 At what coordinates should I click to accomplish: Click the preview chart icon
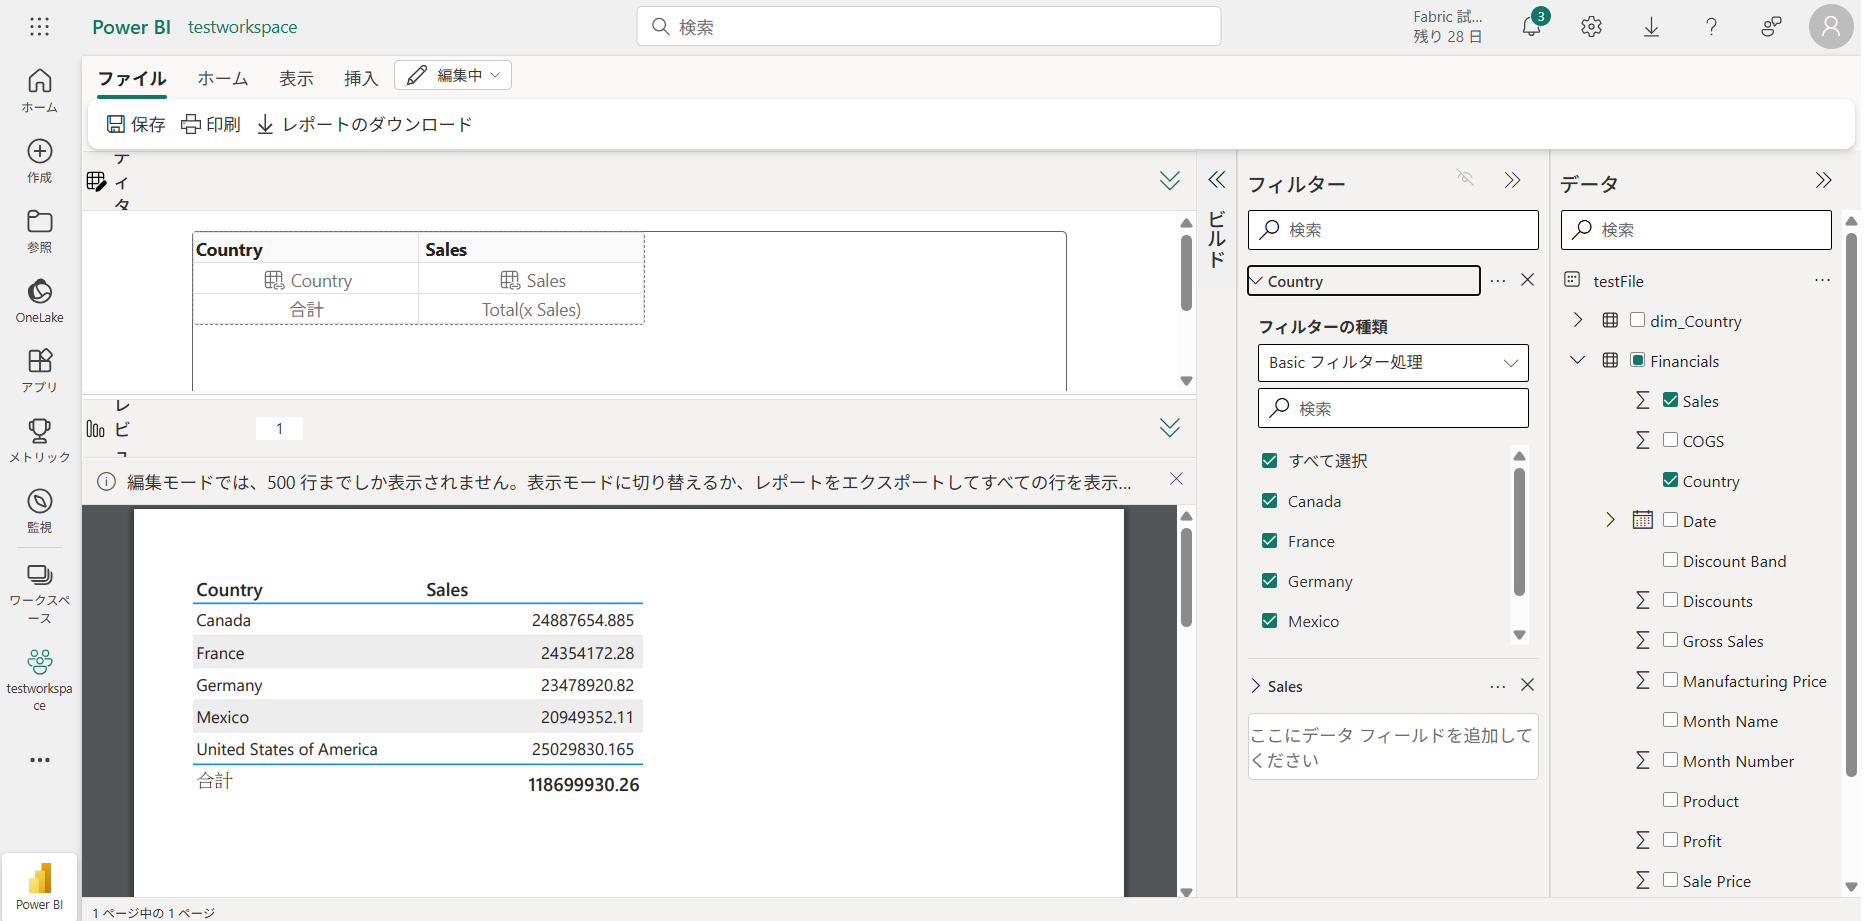pos(96,429)
